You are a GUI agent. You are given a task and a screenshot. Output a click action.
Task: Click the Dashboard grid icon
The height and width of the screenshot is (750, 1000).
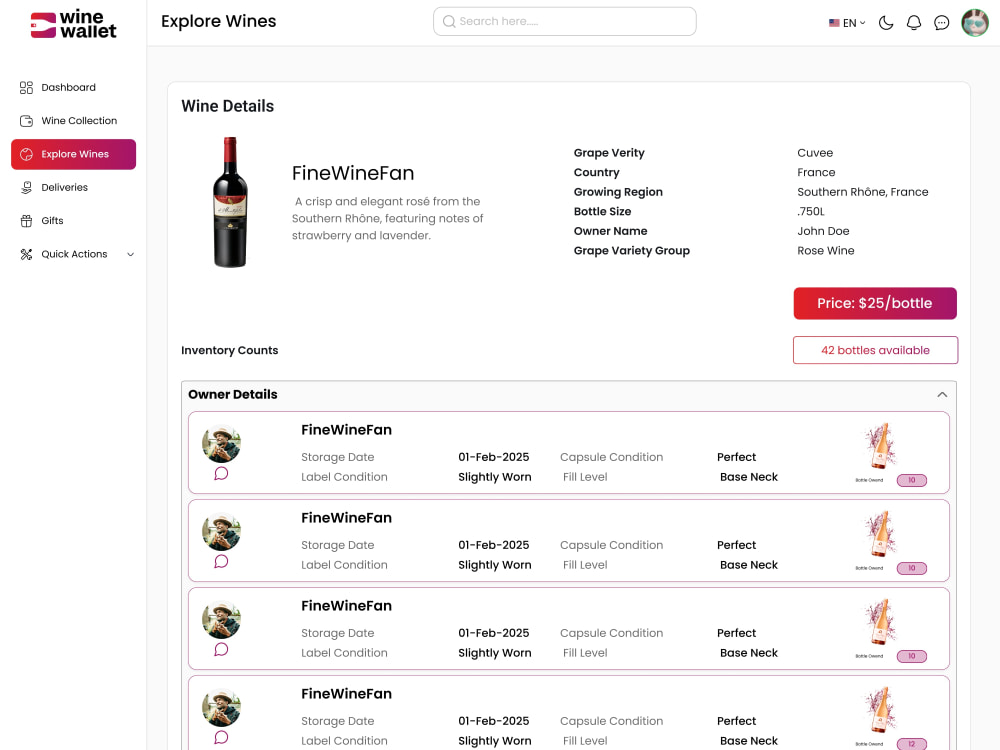click(26, 87)
